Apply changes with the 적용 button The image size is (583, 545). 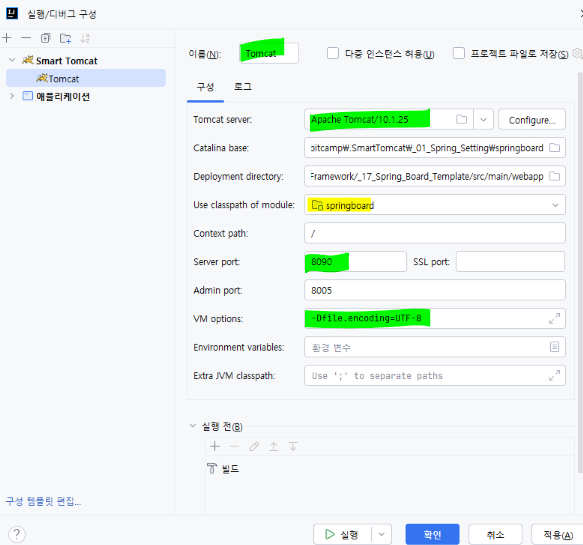(558, 535)
